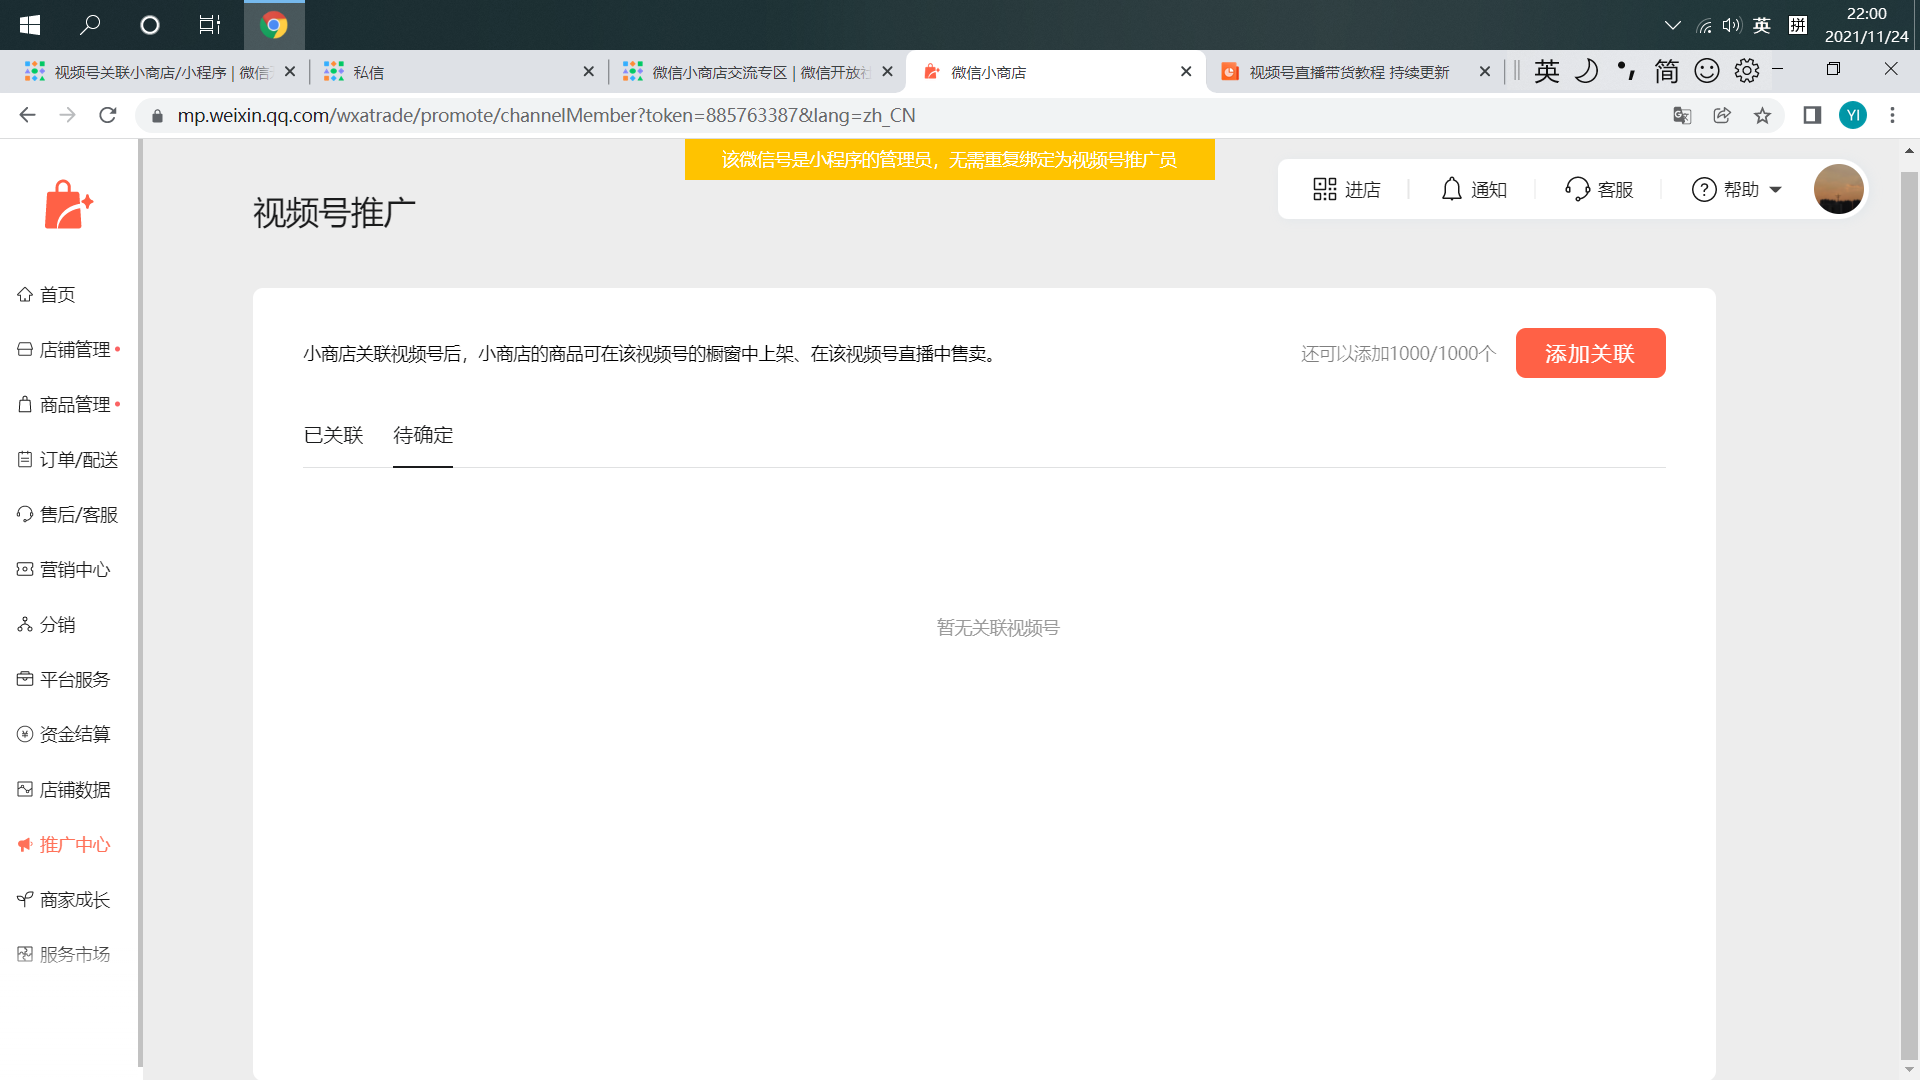Toggle IME 英 language mode in toolbar
The image size is (1920, 1080).
coord(1546,71)
